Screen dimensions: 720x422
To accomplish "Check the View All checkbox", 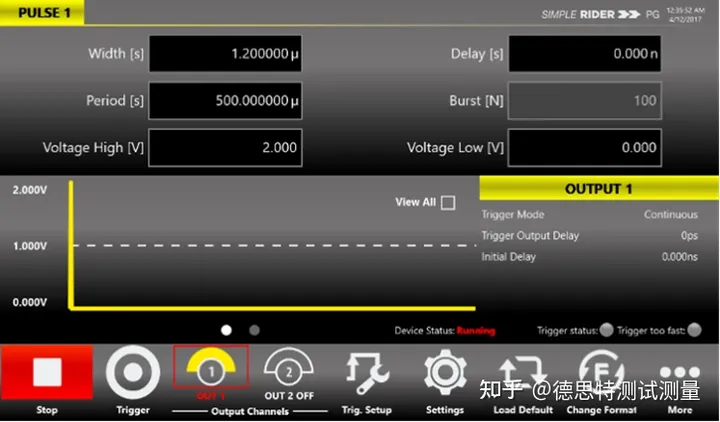I will click(x=448, y=203).
